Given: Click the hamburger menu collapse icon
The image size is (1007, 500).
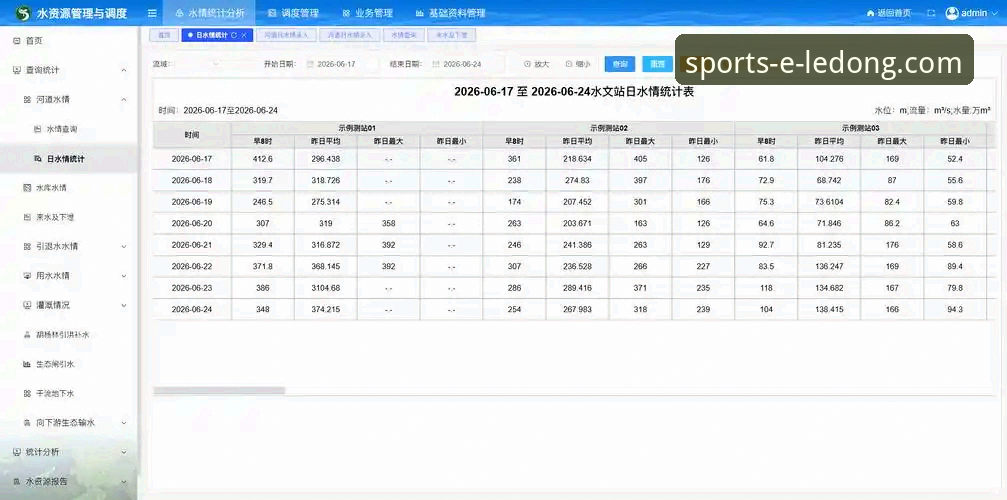Looking at the screenshot, I should pos(152,13).
